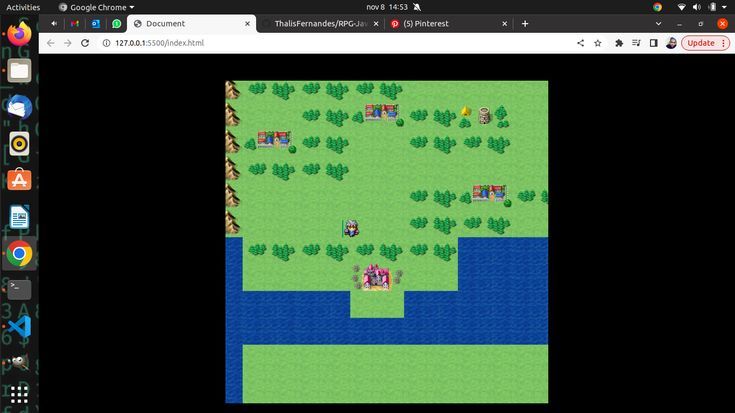Open the tab search dropdown chevron
Screen dimensions: 735x413
click(x=658, y=23)
